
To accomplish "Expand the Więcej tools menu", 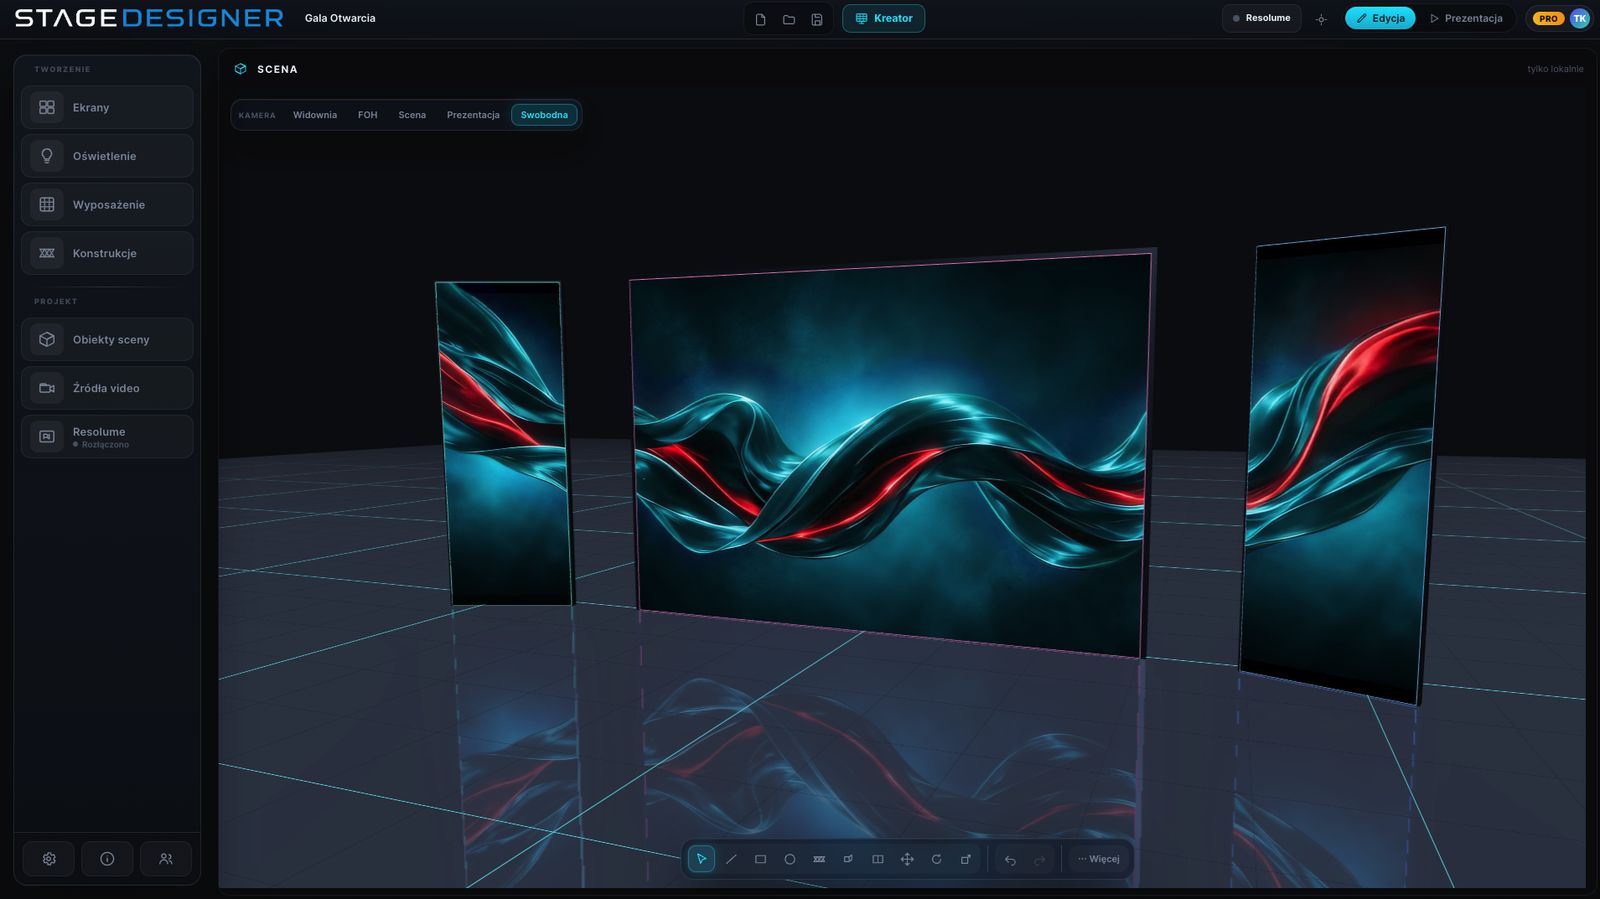I will pos(1099,859).
